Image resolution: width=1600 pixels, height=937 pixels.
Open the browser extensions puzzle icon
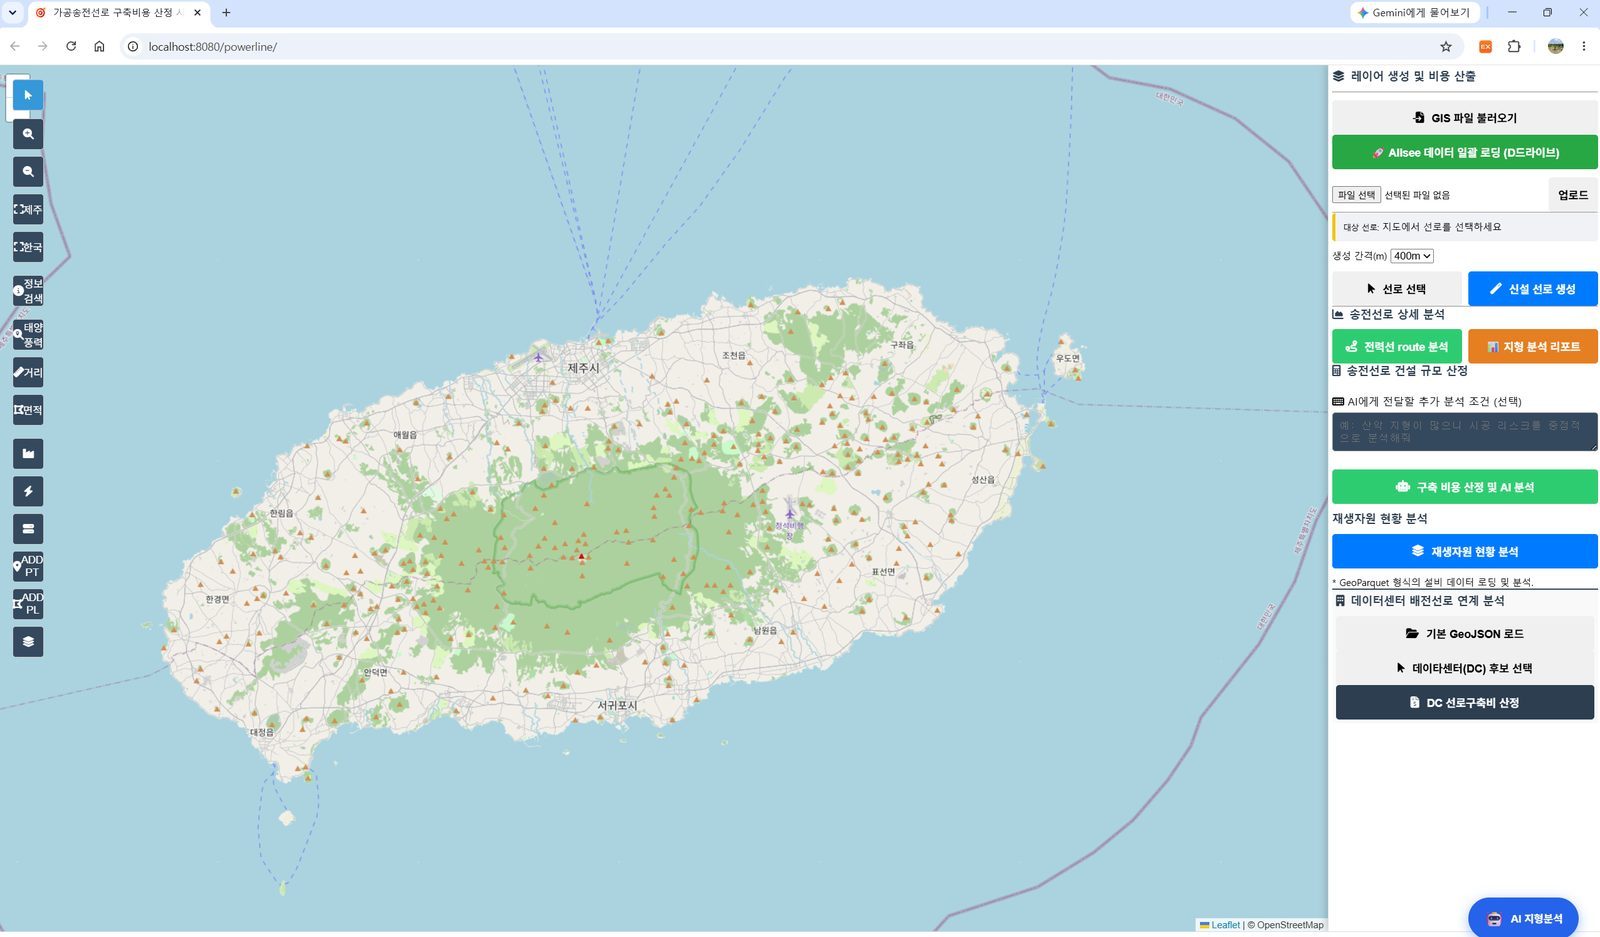(x=1514, y=46)
